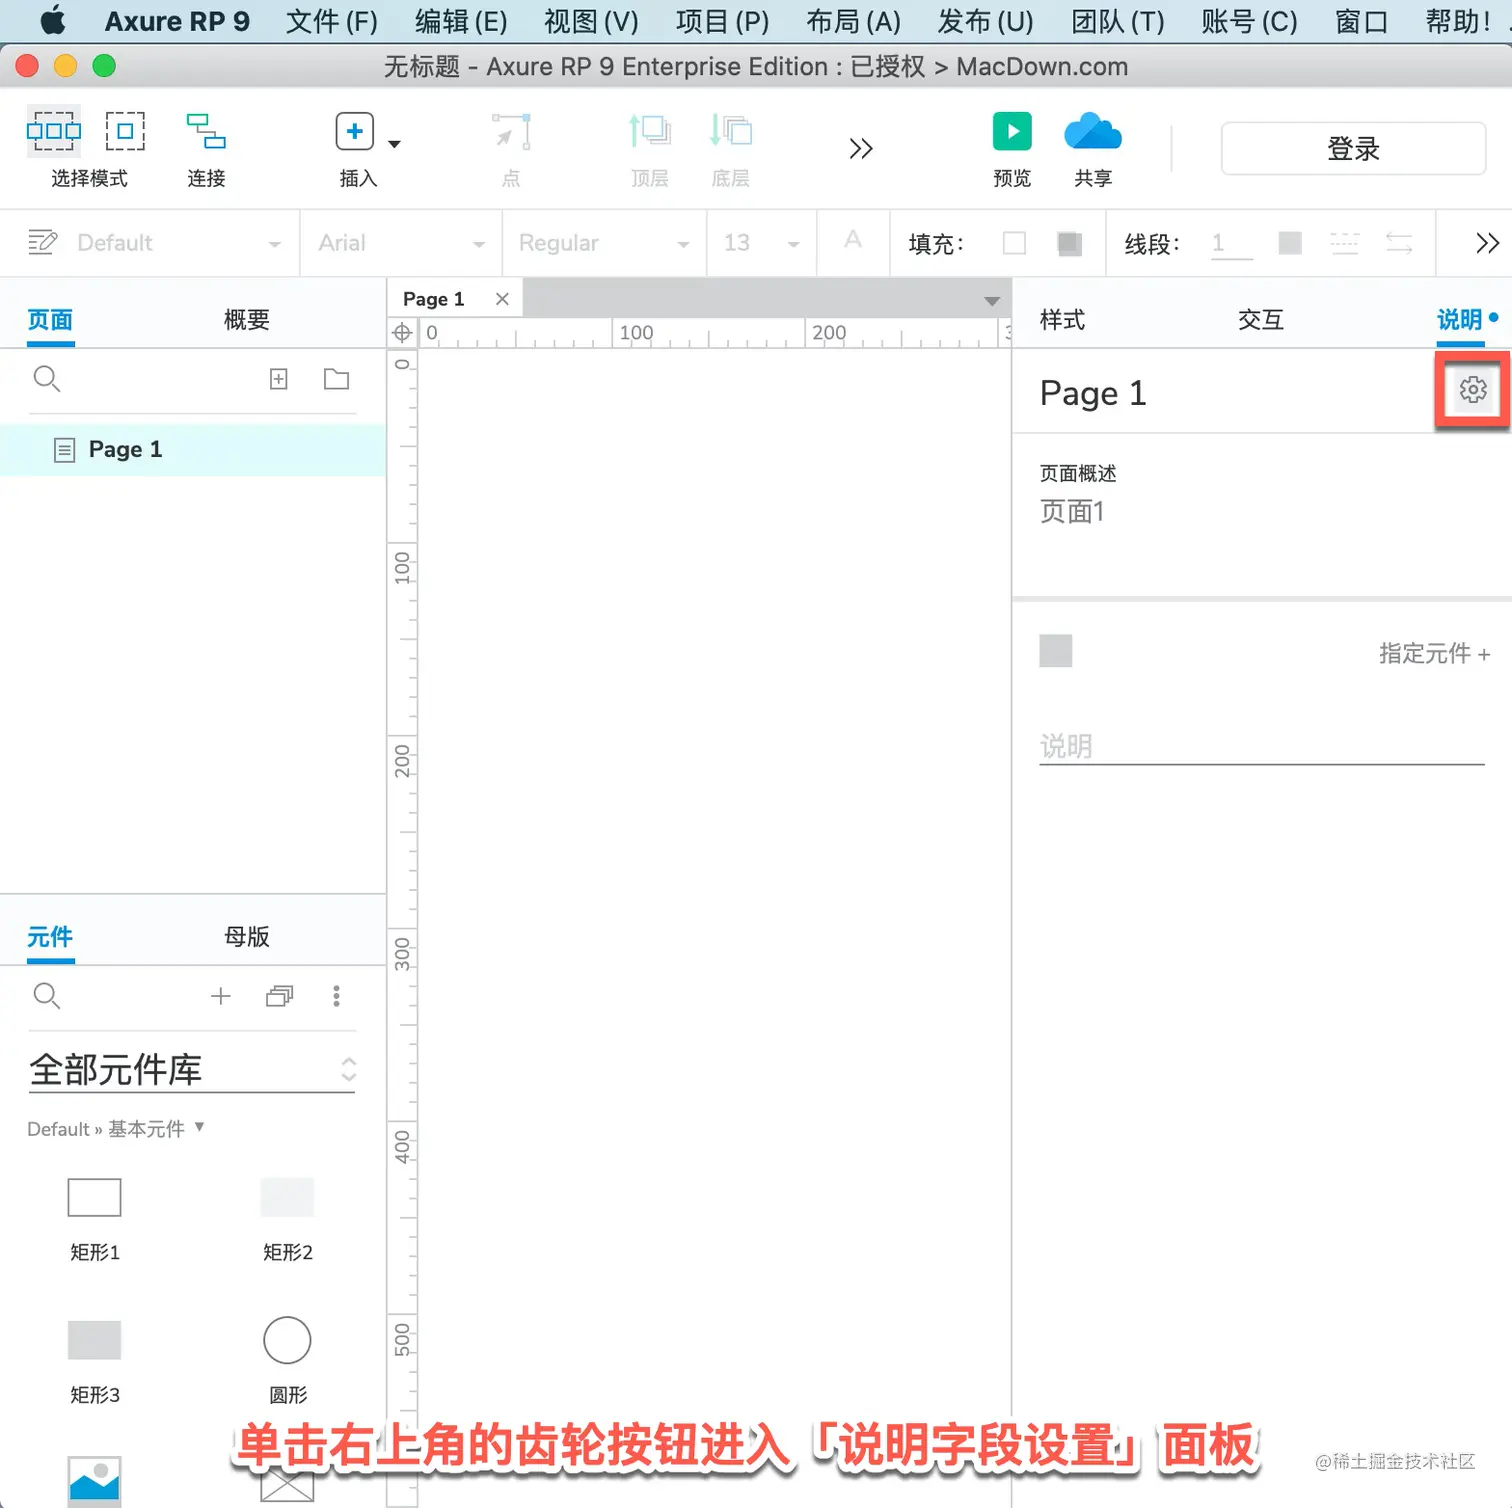Open the canvas tabs list dropdown arrow
The image size is (1512, 1508).
tap(991, 301)
